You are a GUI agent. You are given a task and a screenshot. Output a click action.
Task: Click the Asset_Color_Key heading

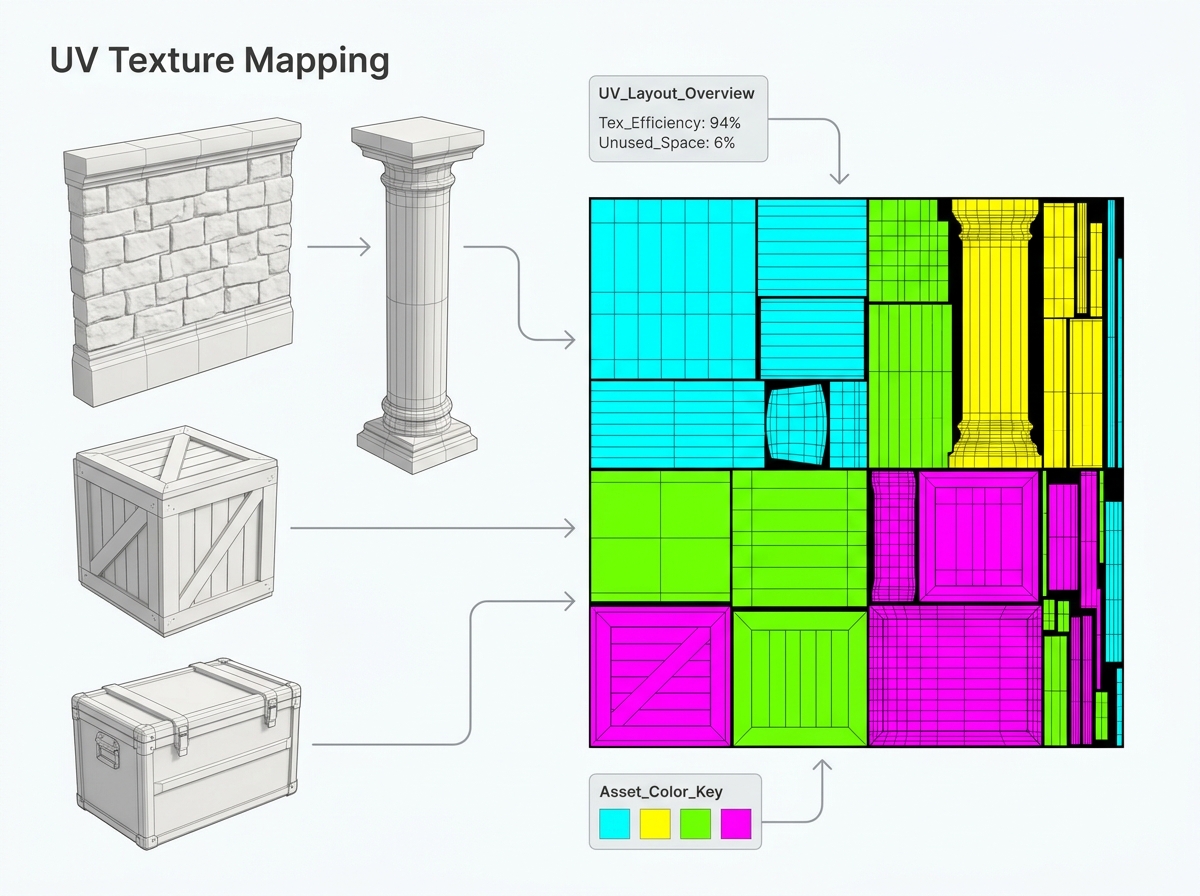click(661, 792)
